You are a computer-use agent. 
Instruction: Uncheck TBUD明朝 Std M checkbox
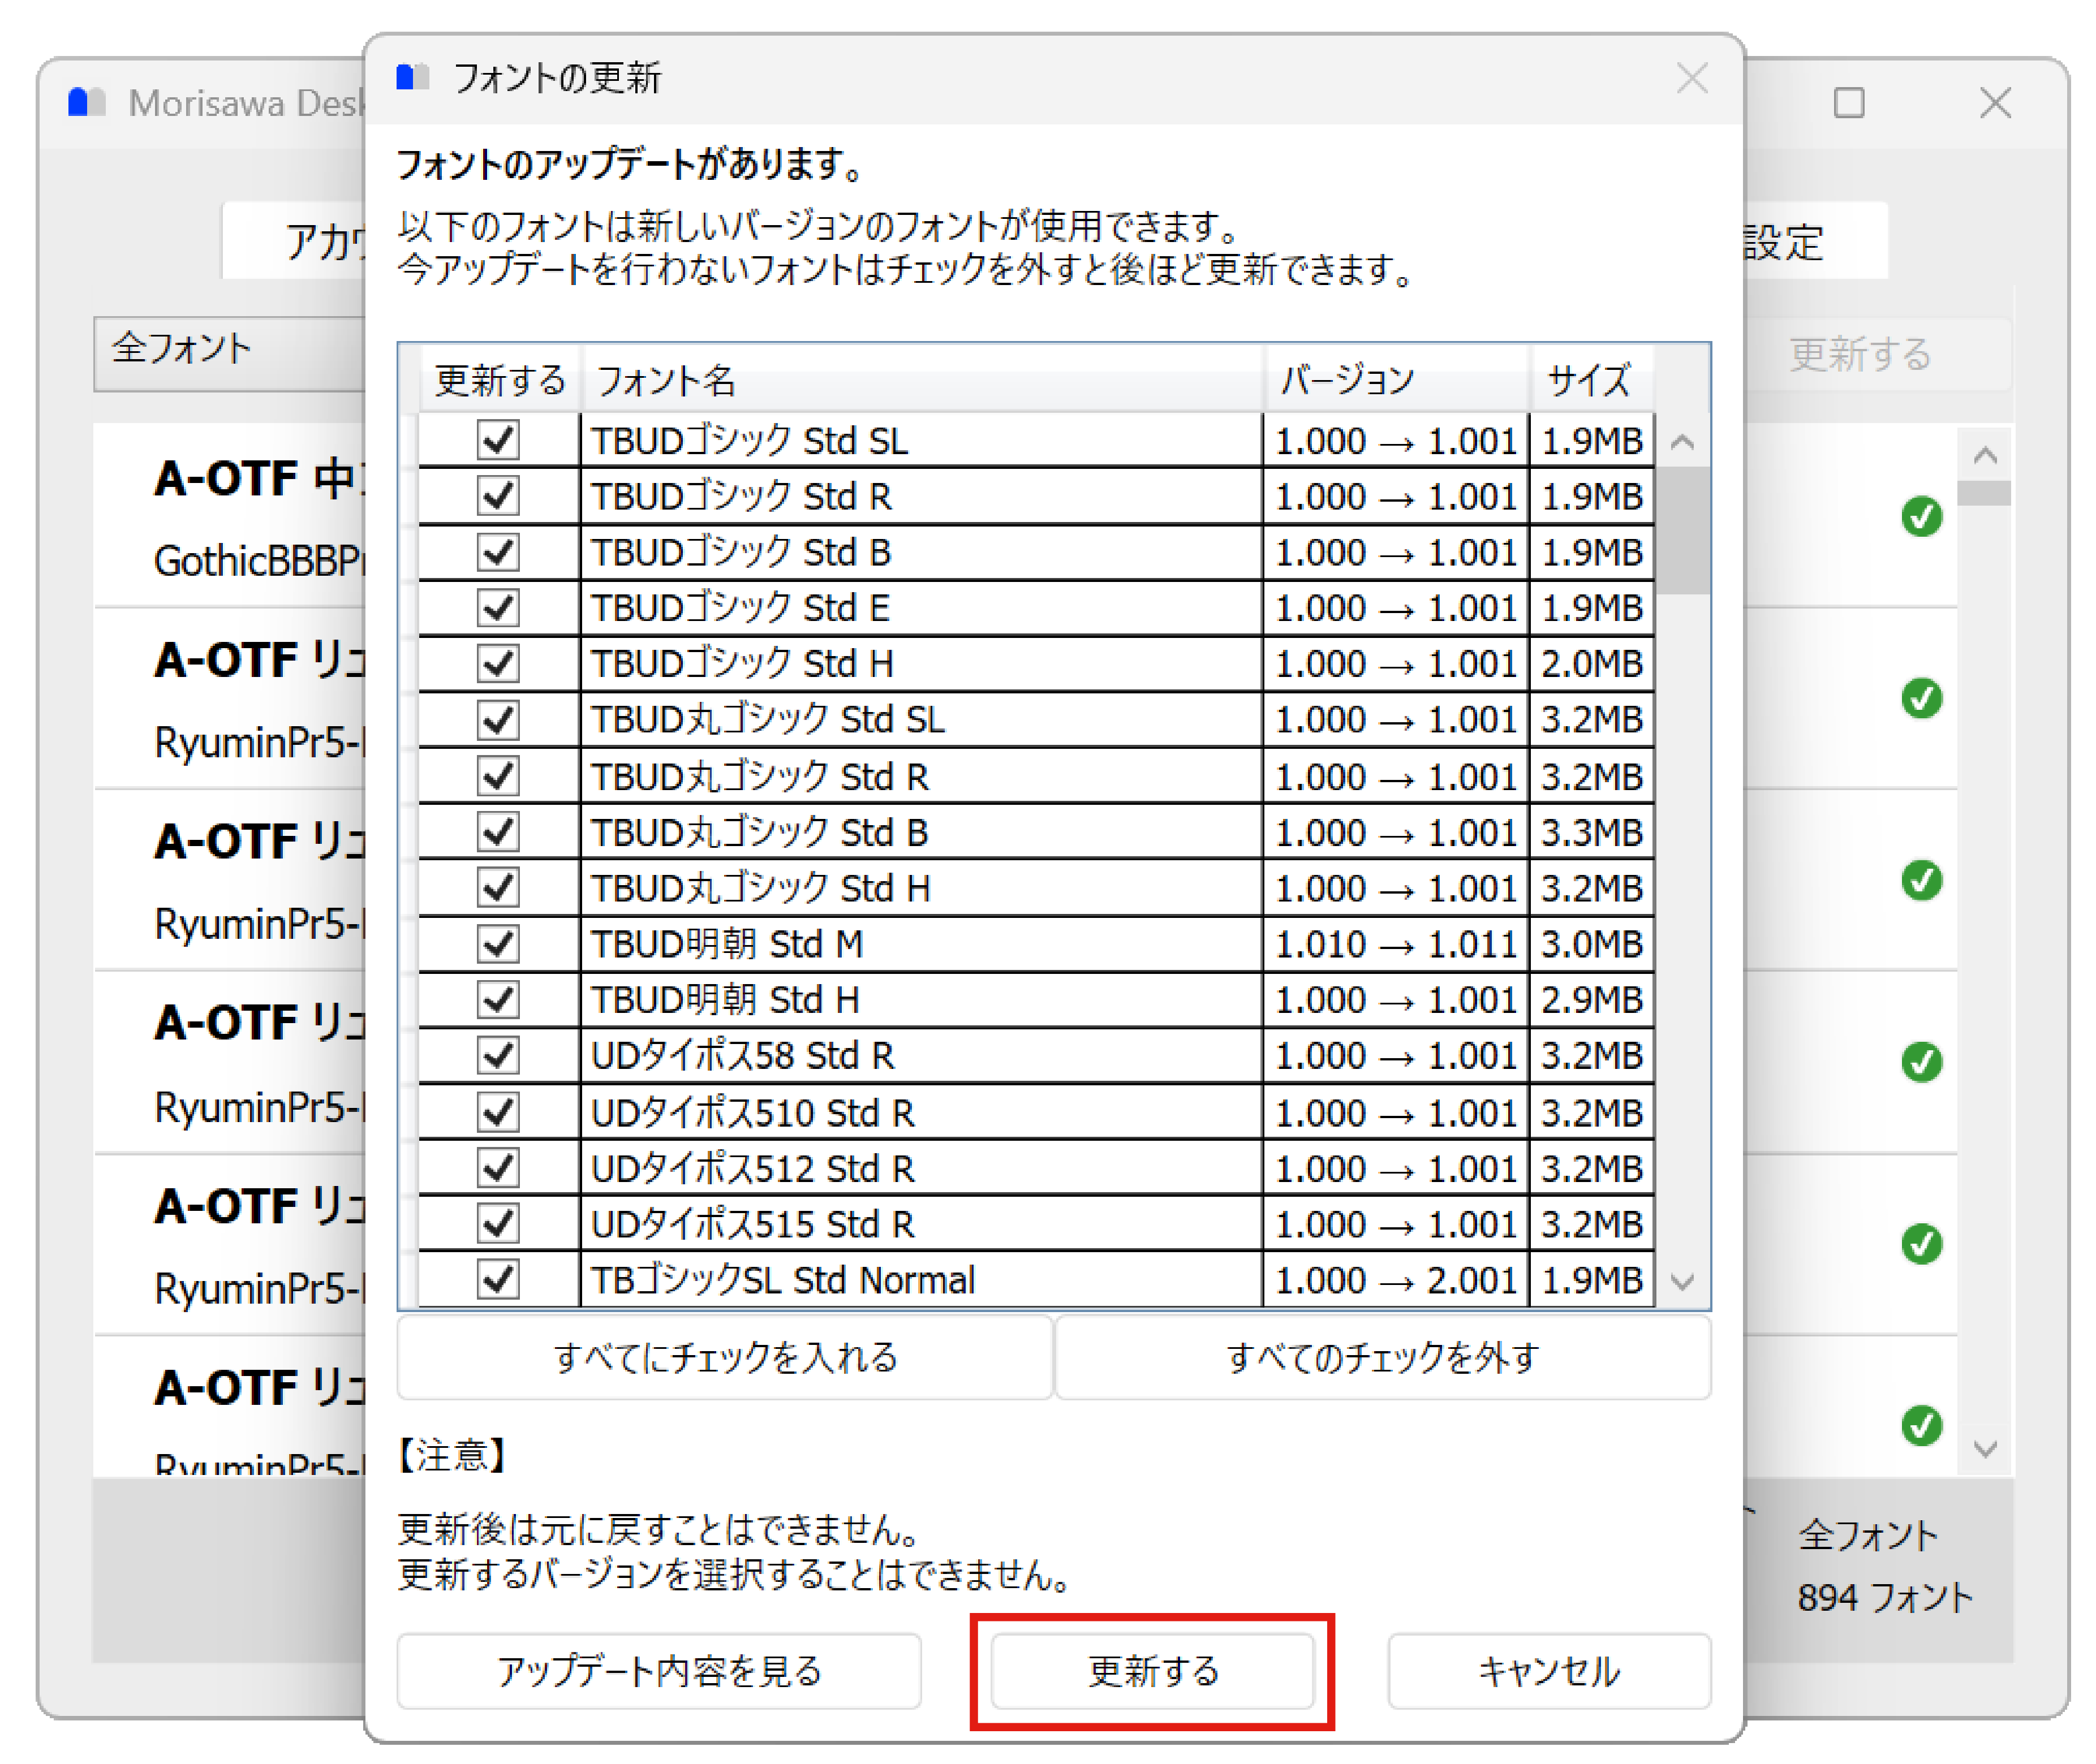[498, 944]
